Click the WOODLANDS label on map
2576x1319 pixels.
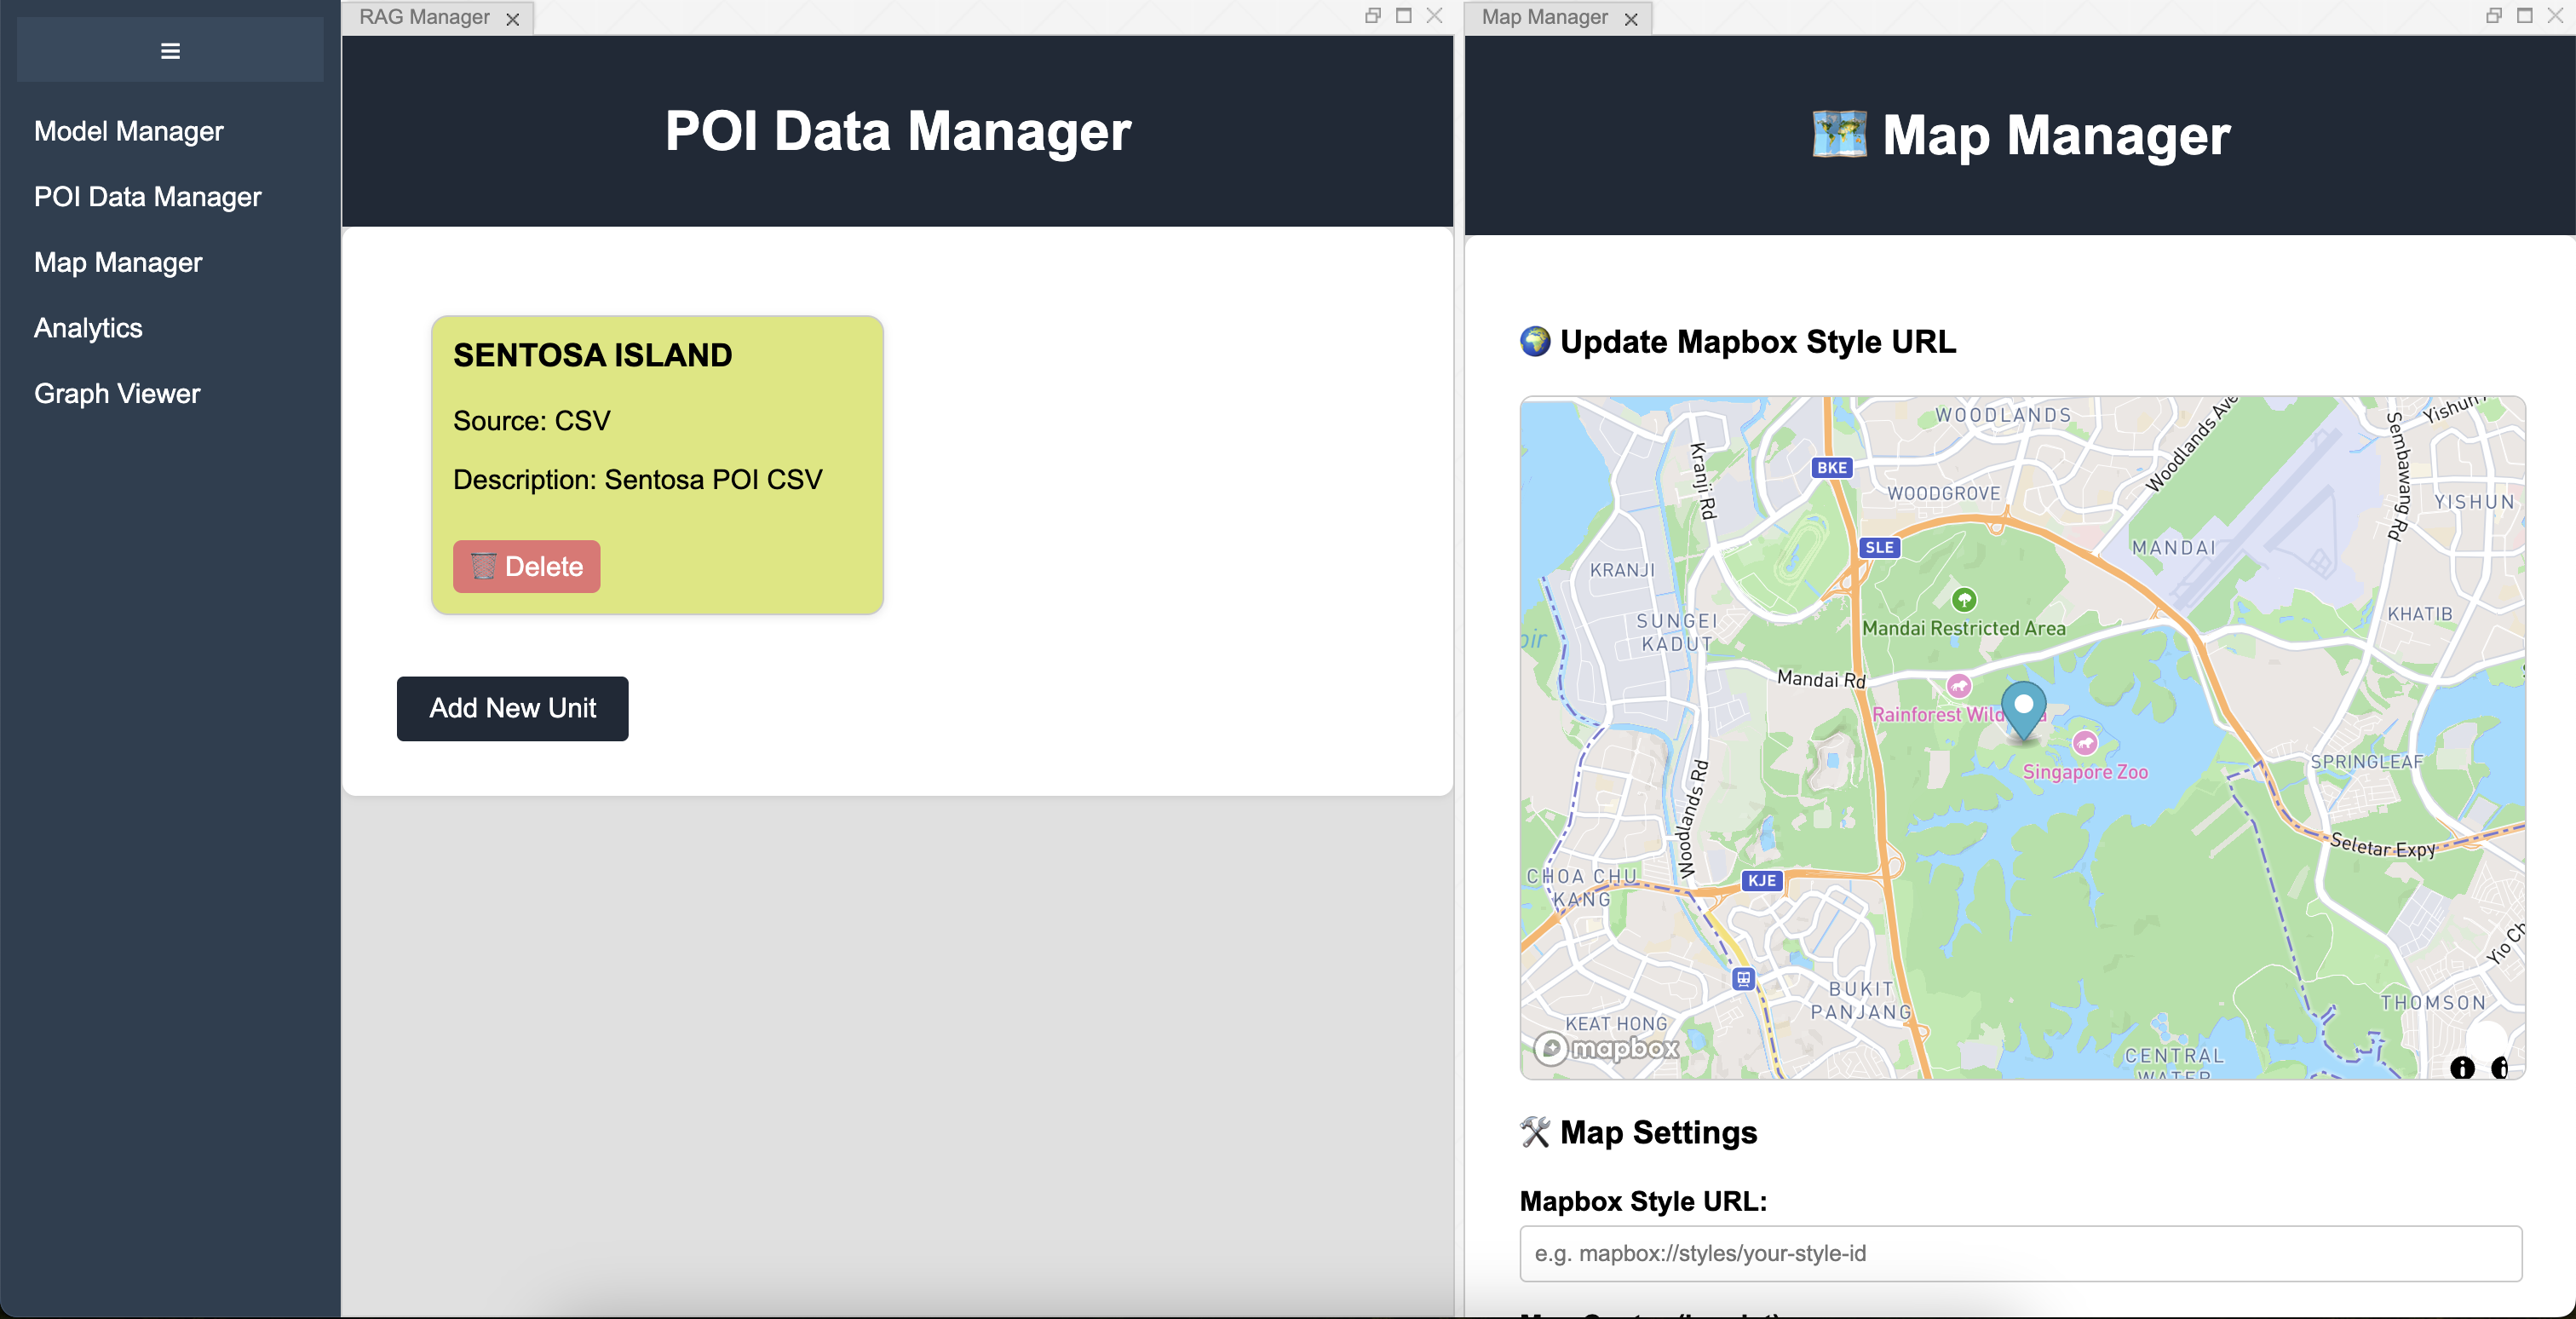(x=2003, y=415)
